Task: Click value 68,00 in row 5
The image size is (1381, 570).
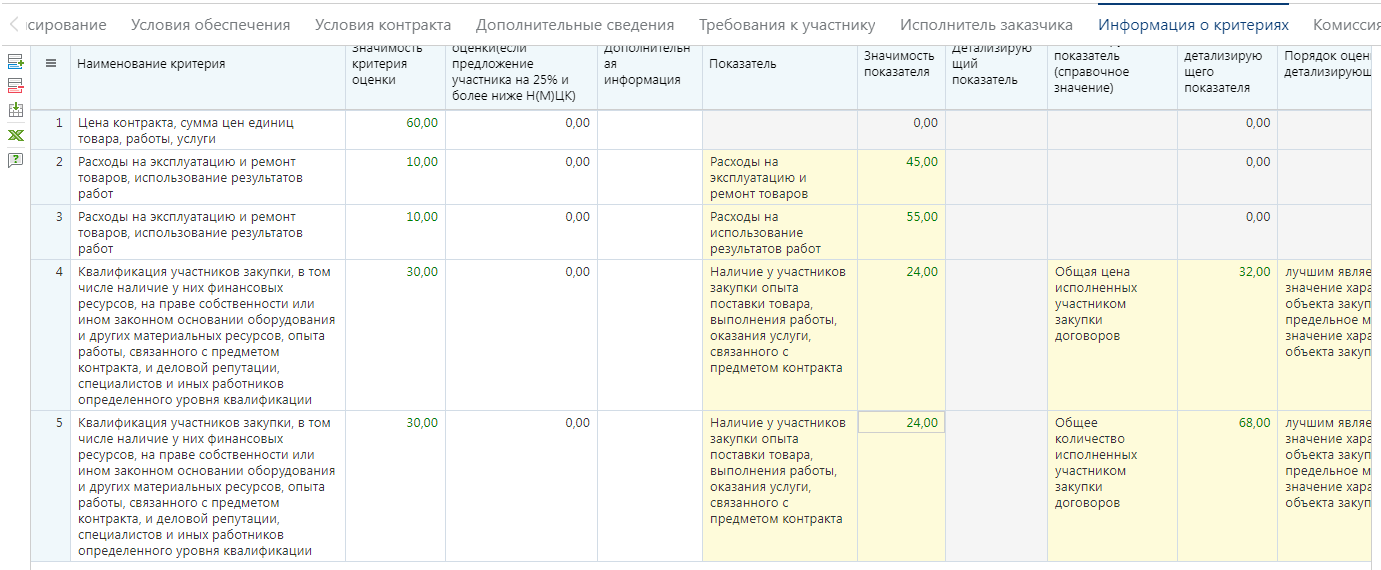Action: point(1254,423)
